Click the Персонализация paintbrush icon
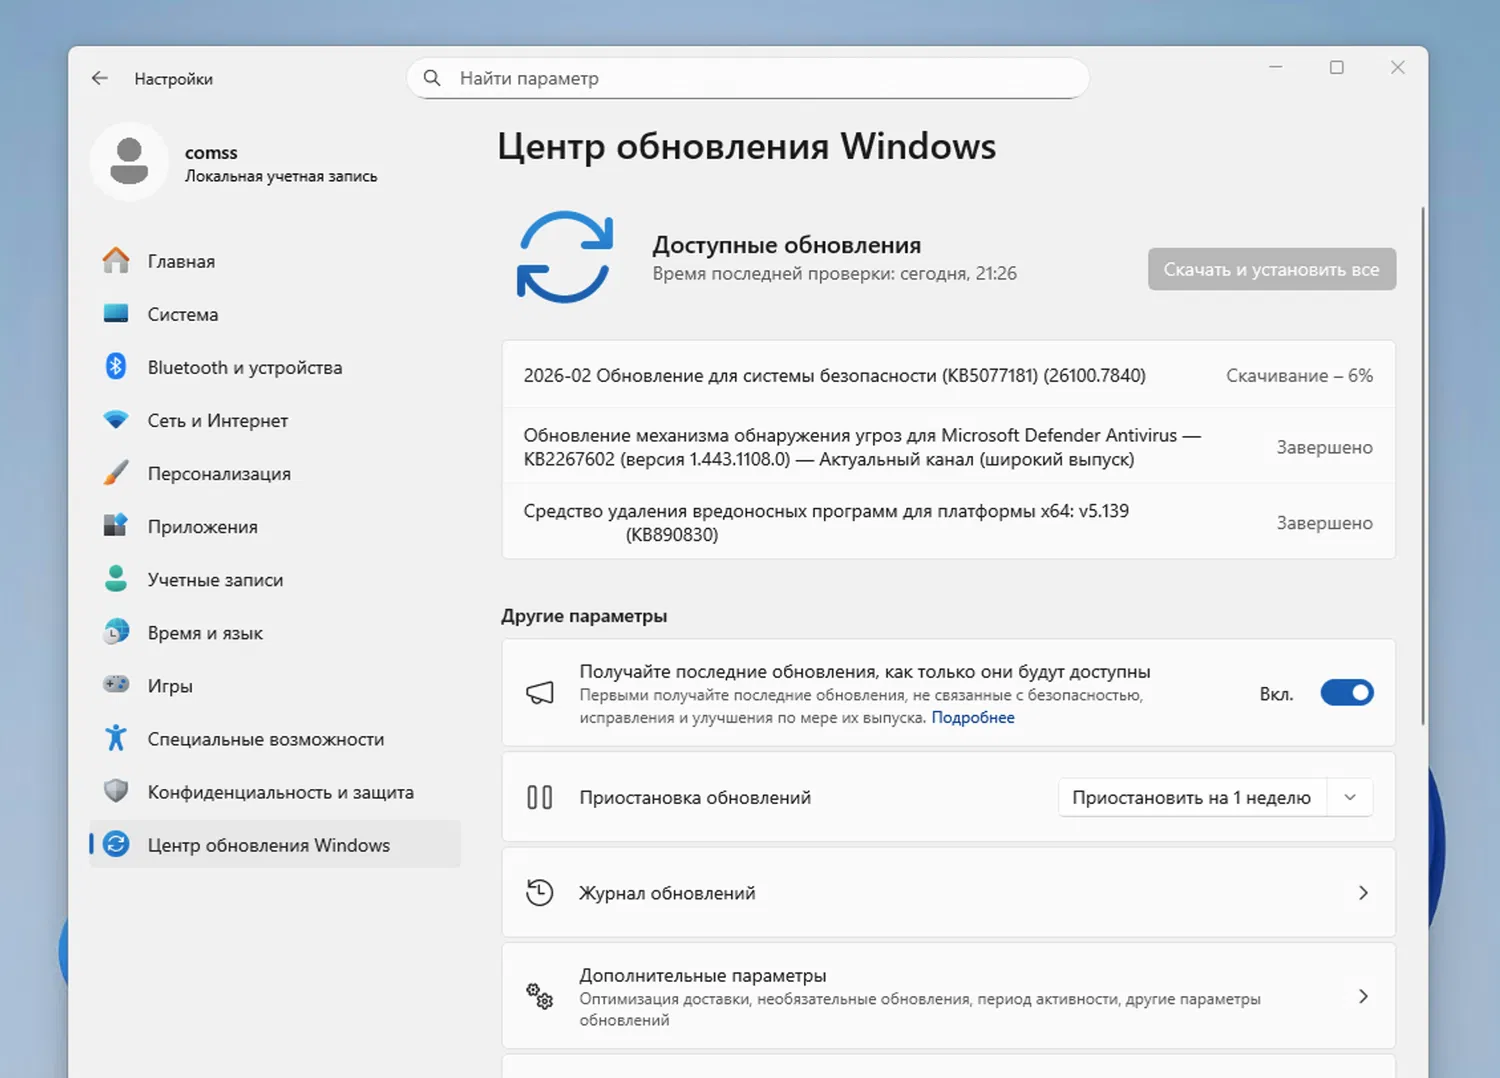 116,473
